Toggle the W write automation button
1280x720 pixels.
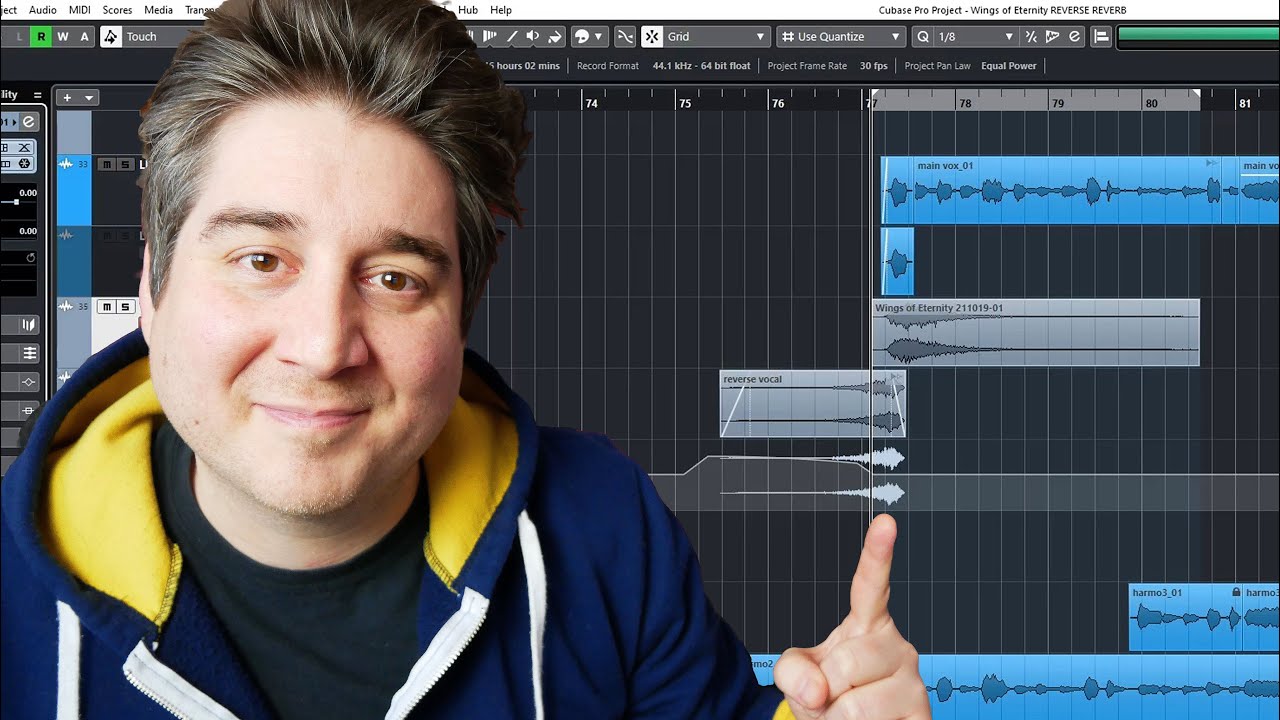[62, 36]
